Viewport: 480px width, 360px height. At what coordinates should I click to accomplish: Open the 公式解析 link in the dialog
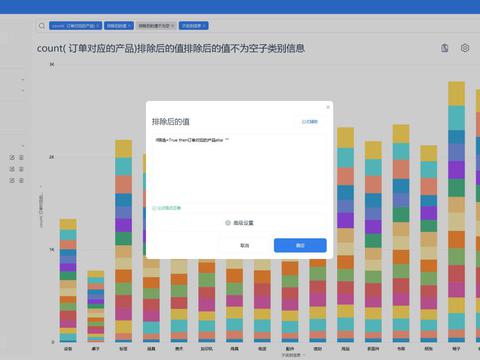coord(310,122)
